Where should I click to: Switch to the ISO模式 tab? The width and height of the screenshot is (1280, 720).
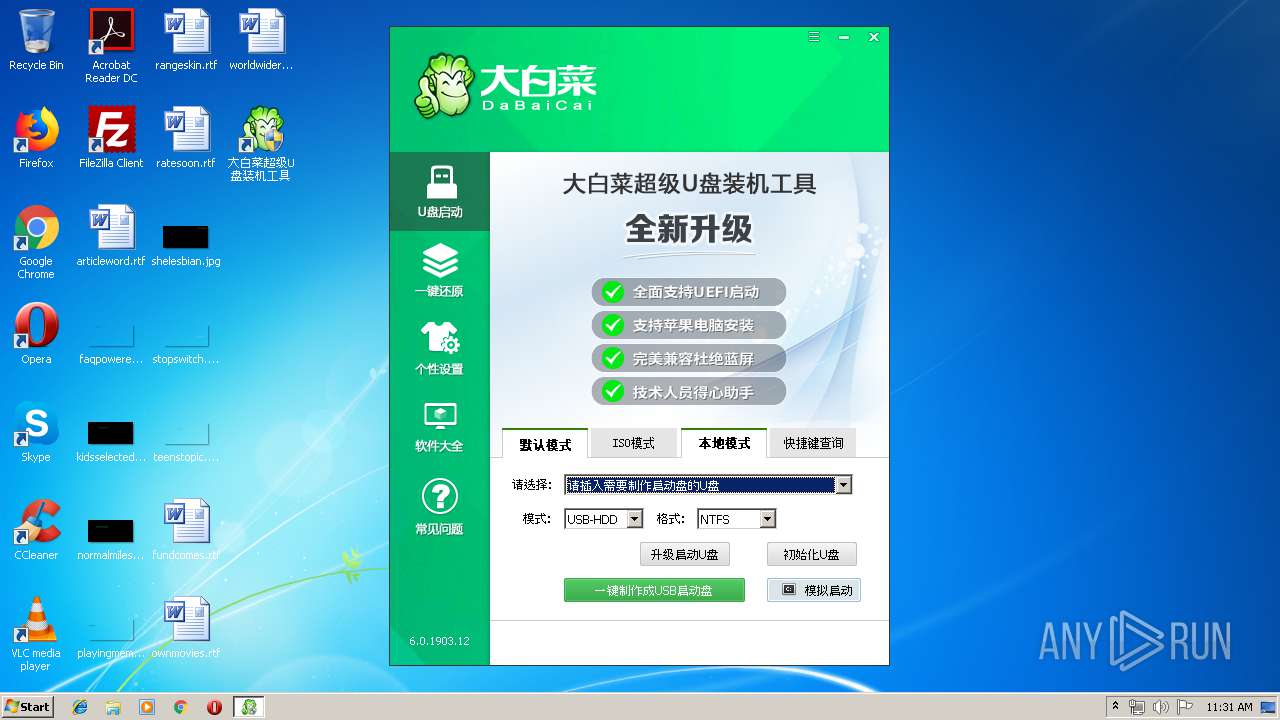(633, 443)
